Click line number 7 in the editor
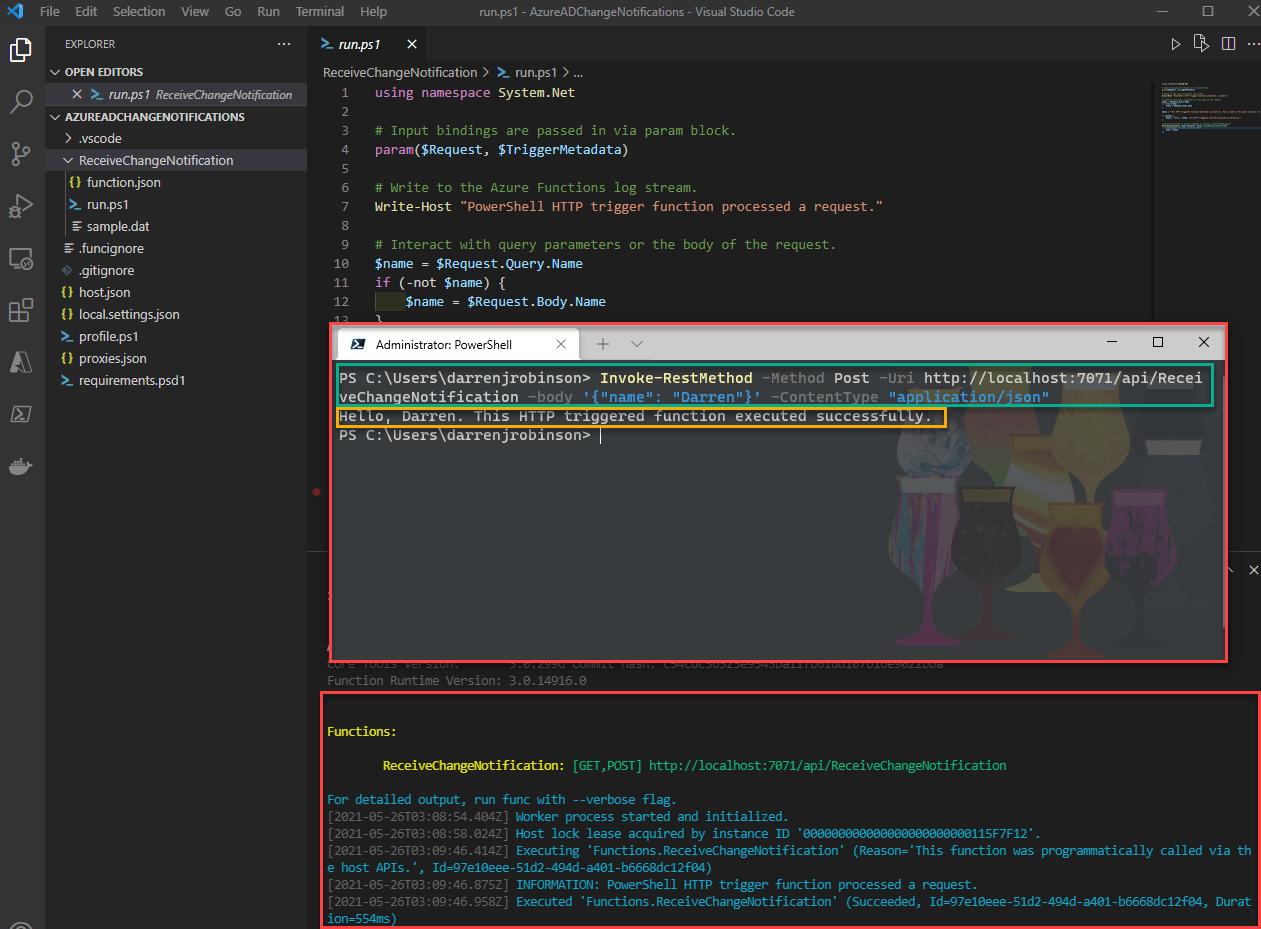Viewport: 1261px width, 929px height. [x=344, y=206]
